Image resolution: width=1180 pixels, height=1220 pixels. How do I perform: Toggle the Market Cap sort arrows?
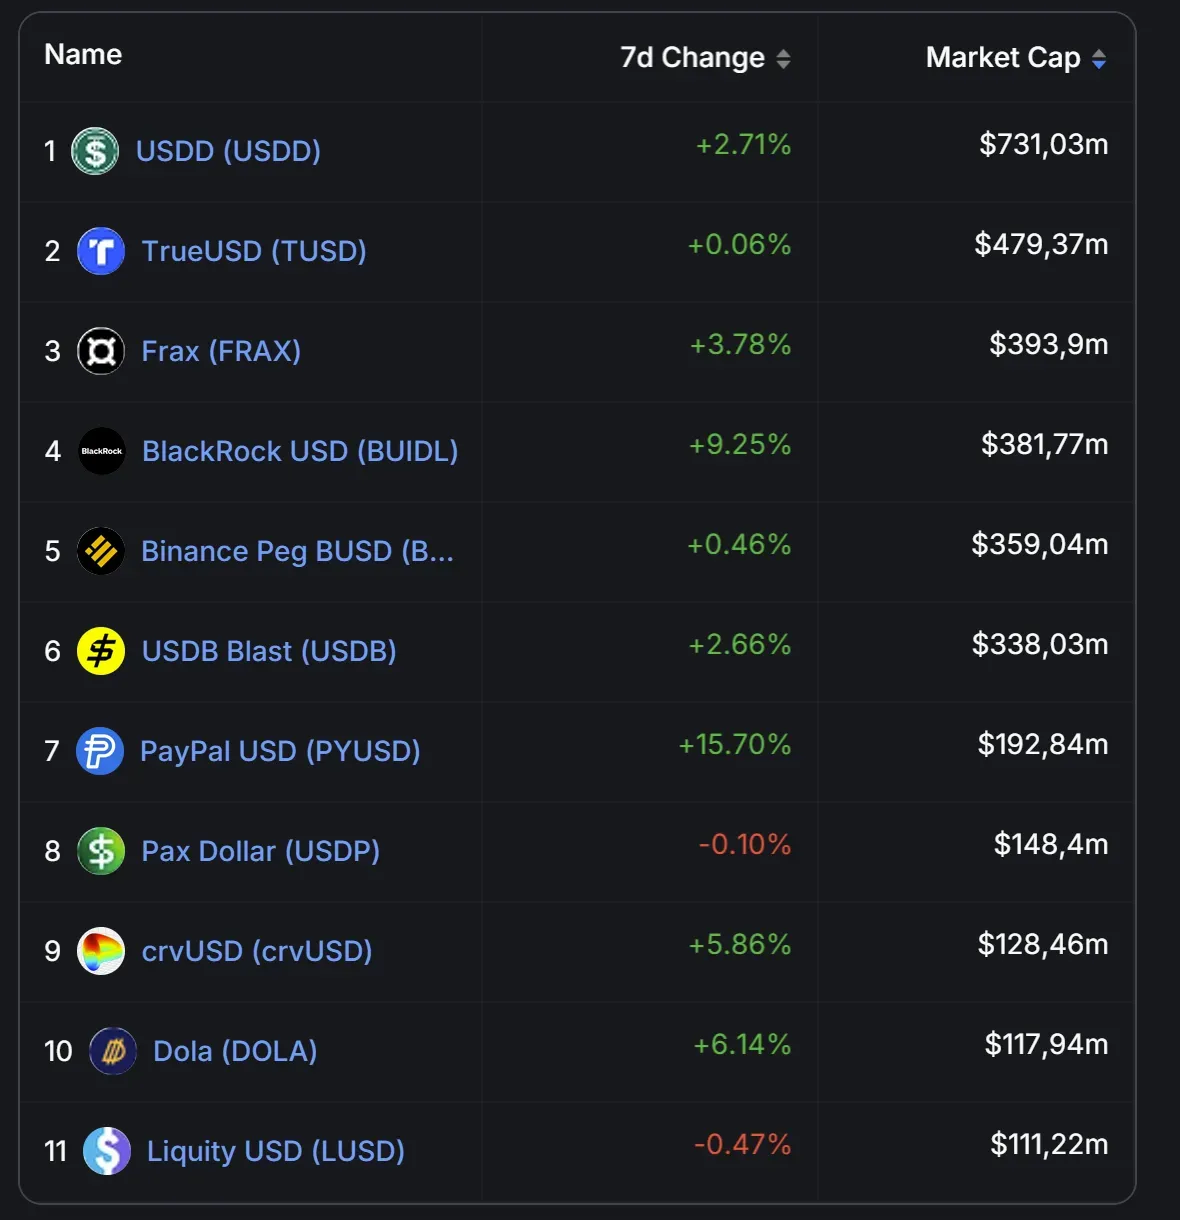tap(1099, 59)
